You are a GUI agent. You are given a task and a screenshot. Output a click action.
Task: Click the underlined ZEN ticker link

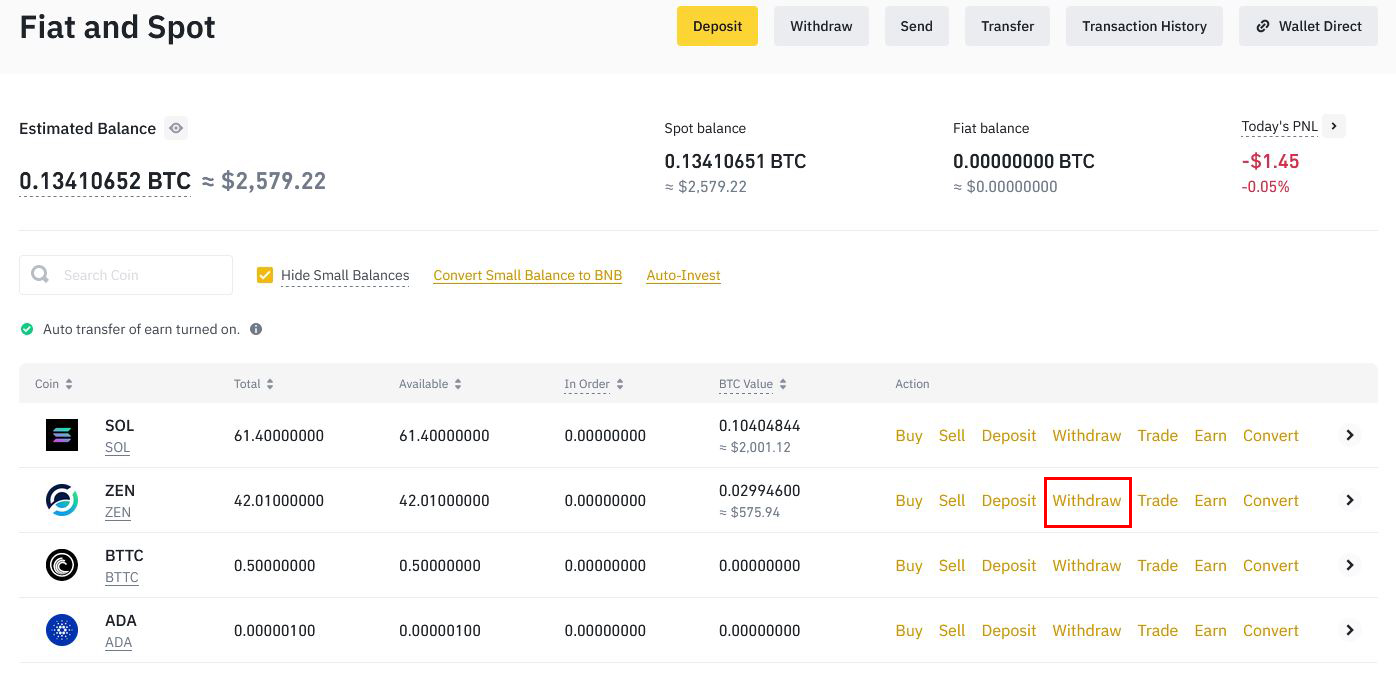tap(118, 512)
